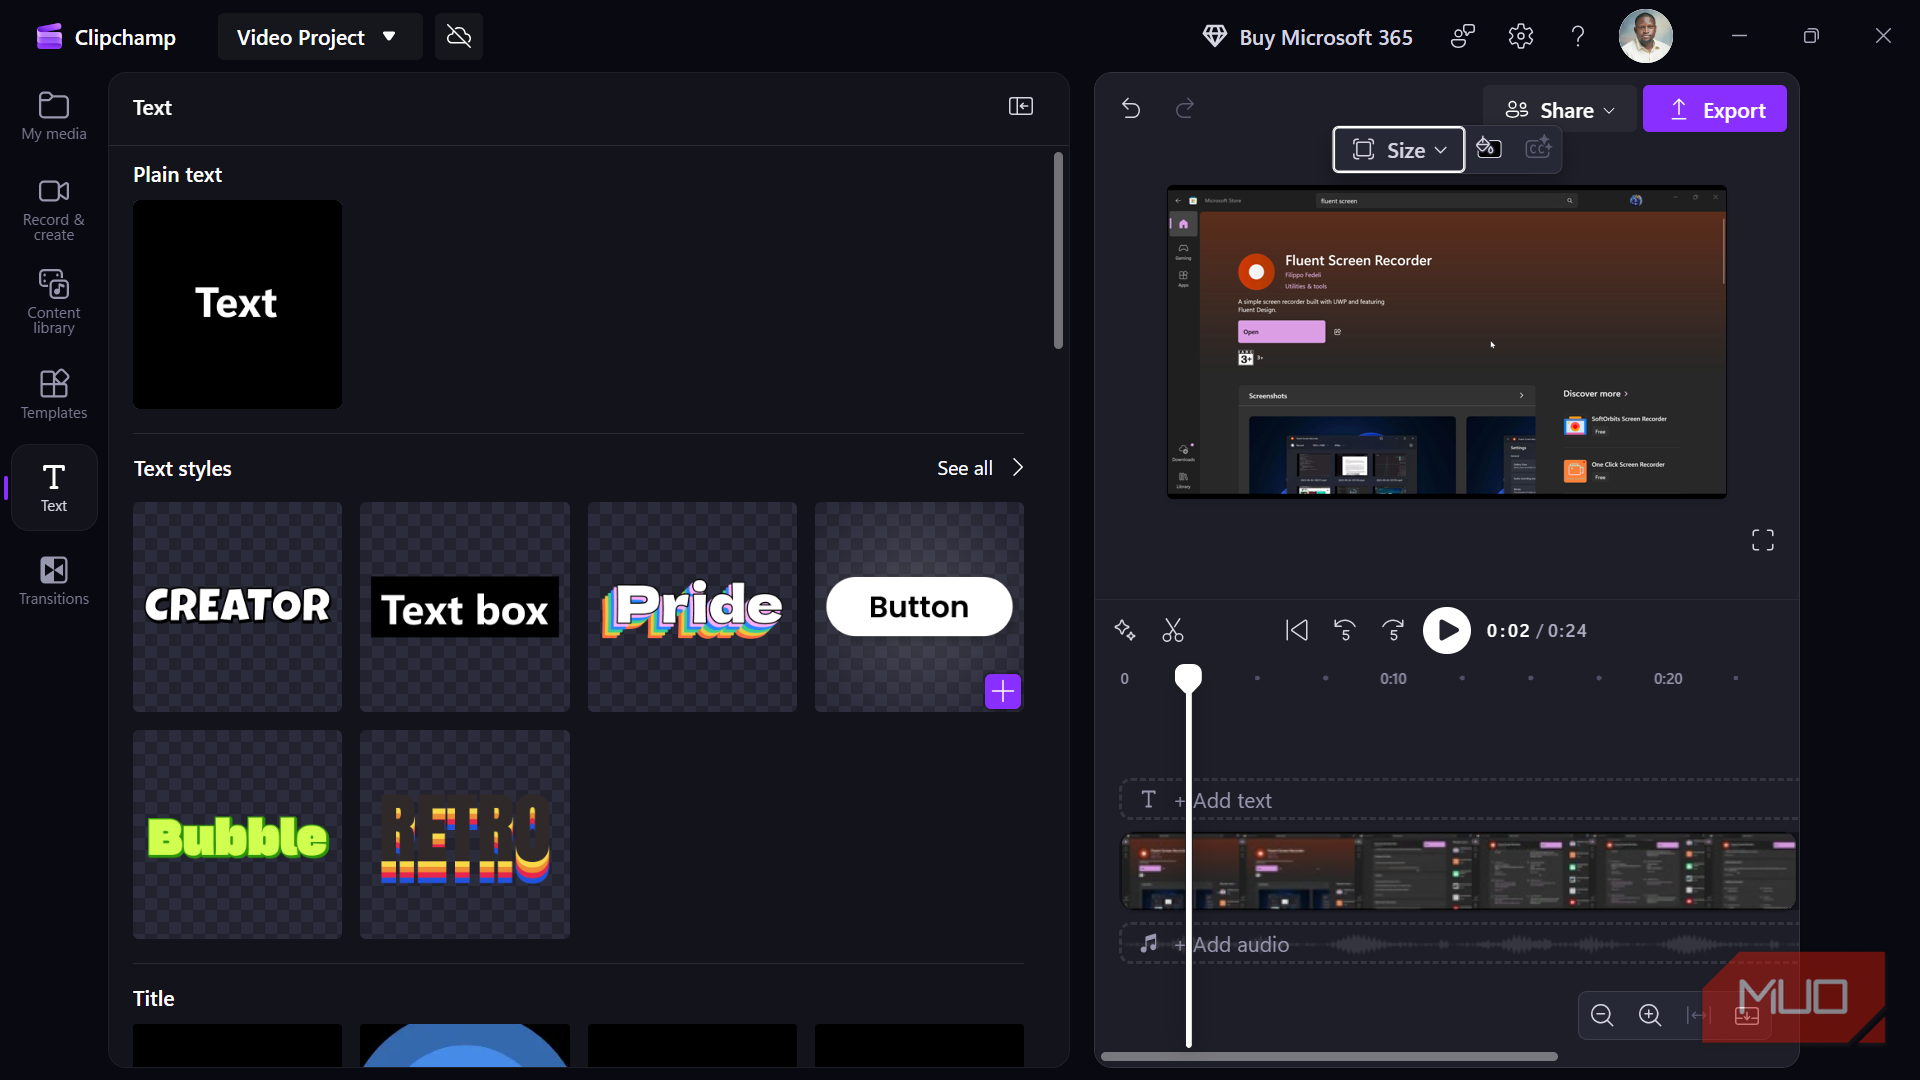The width and height of the screenshot is (1920, 1080).
Task: Forward 5 seconds
Action: 1393,630
